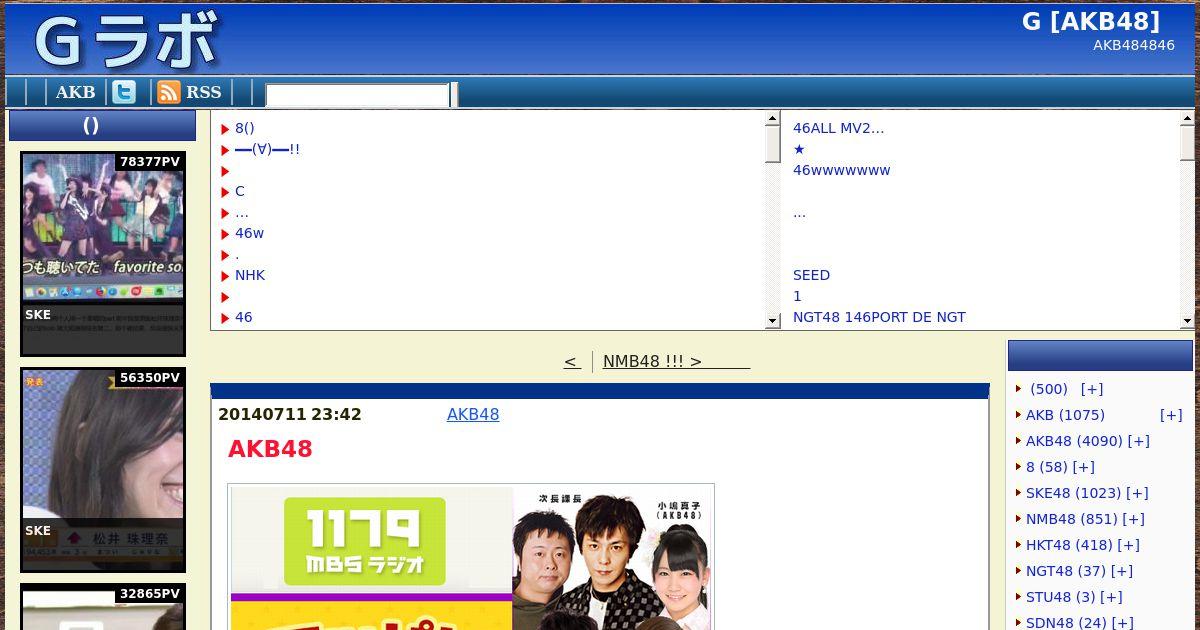The image size is (1200, 630).
Task: Open the SKE48 (1023) category link
Action: click(x=1073, y=493)
